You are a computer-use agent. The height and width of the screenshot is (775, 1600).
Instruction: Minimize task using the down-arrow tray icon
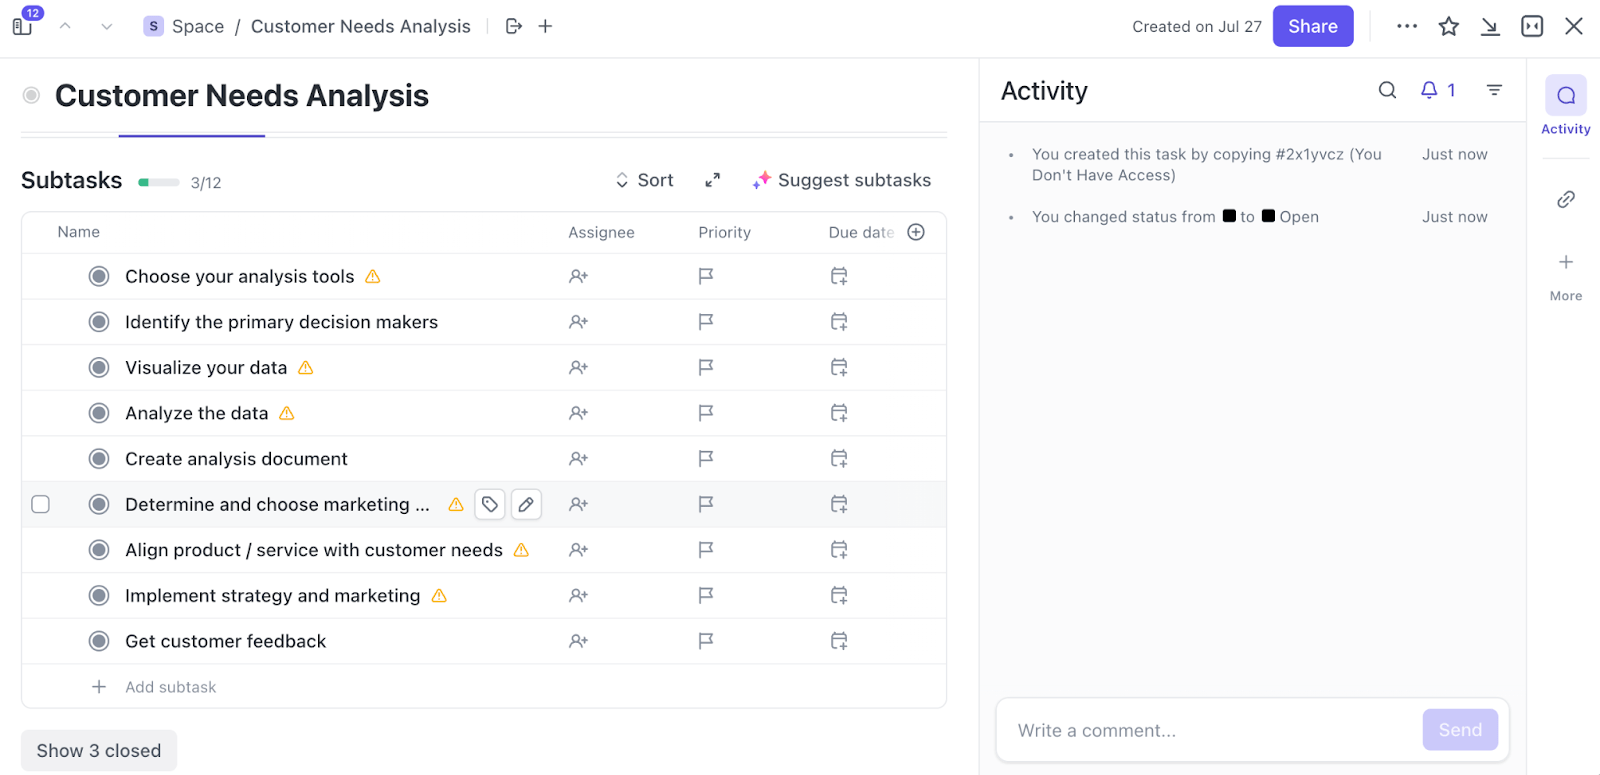point(1490,26)
